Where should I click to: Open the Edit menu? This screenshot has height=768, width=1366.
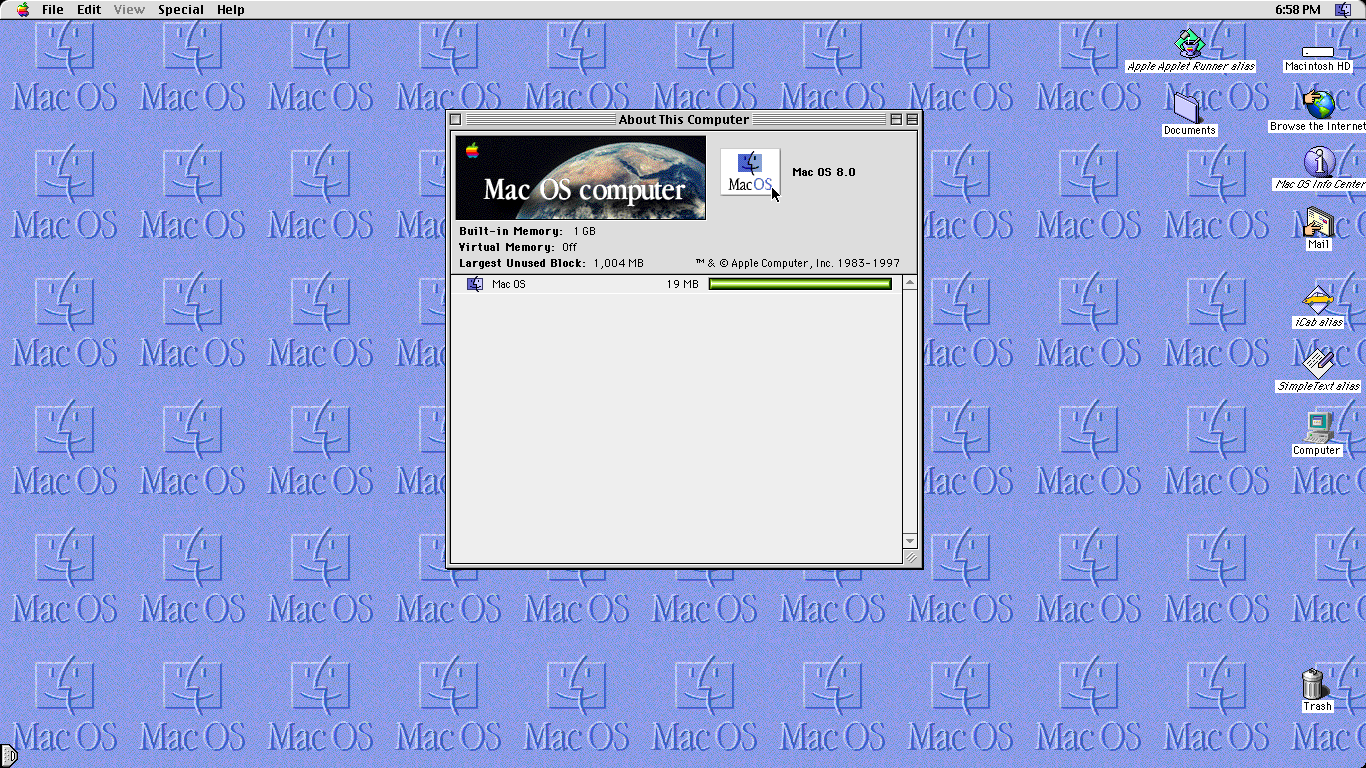[89, 10]
